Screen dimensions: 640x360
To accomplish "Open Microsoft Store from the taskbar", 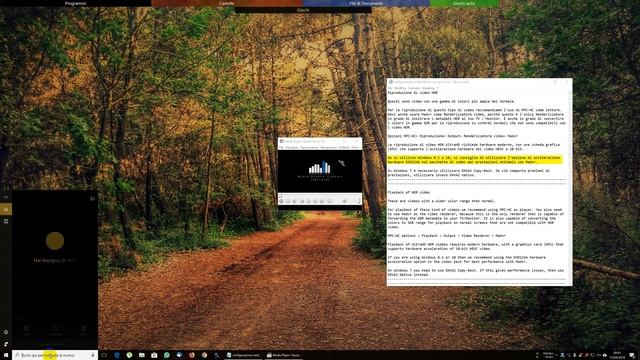I will [x=154, y=355].
